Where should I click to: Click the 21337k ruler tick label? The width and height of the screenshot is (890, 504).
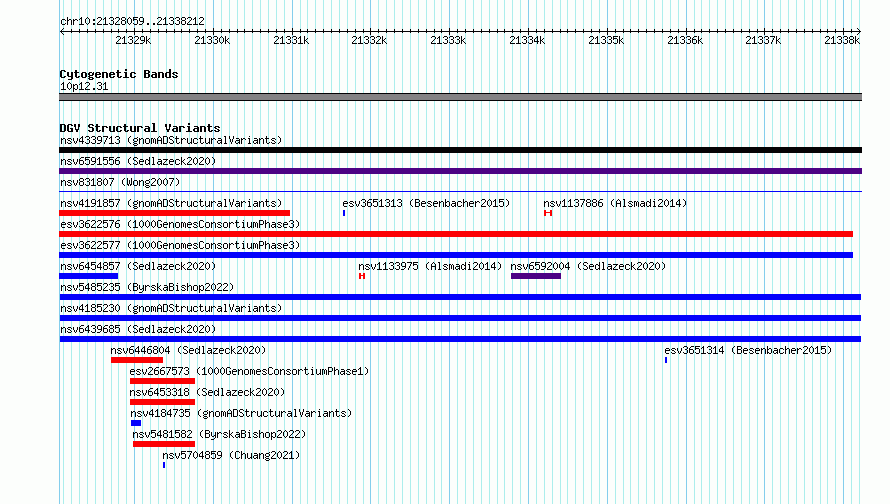point(763,40)
